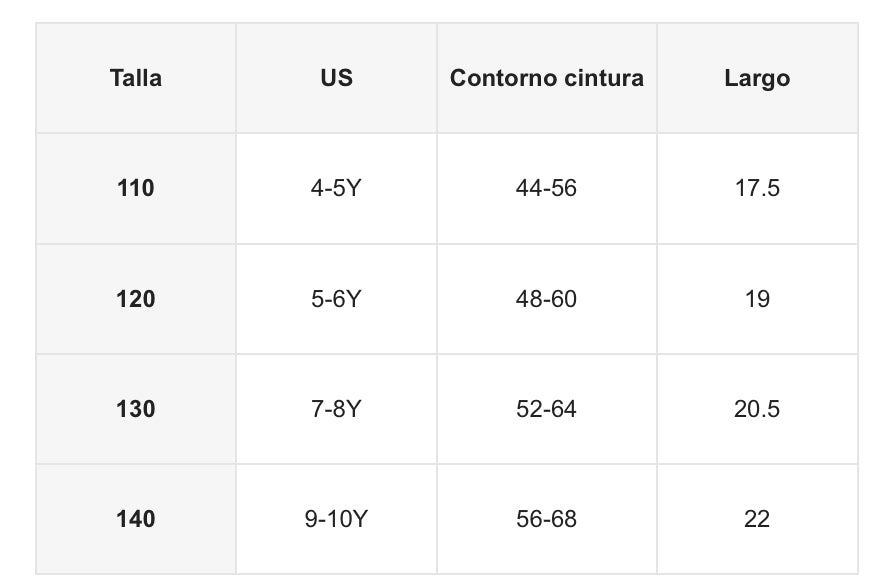This screenshot has height=587, width=889.
Task: Click the 19 length cell
Action: [x=757, y=299]
